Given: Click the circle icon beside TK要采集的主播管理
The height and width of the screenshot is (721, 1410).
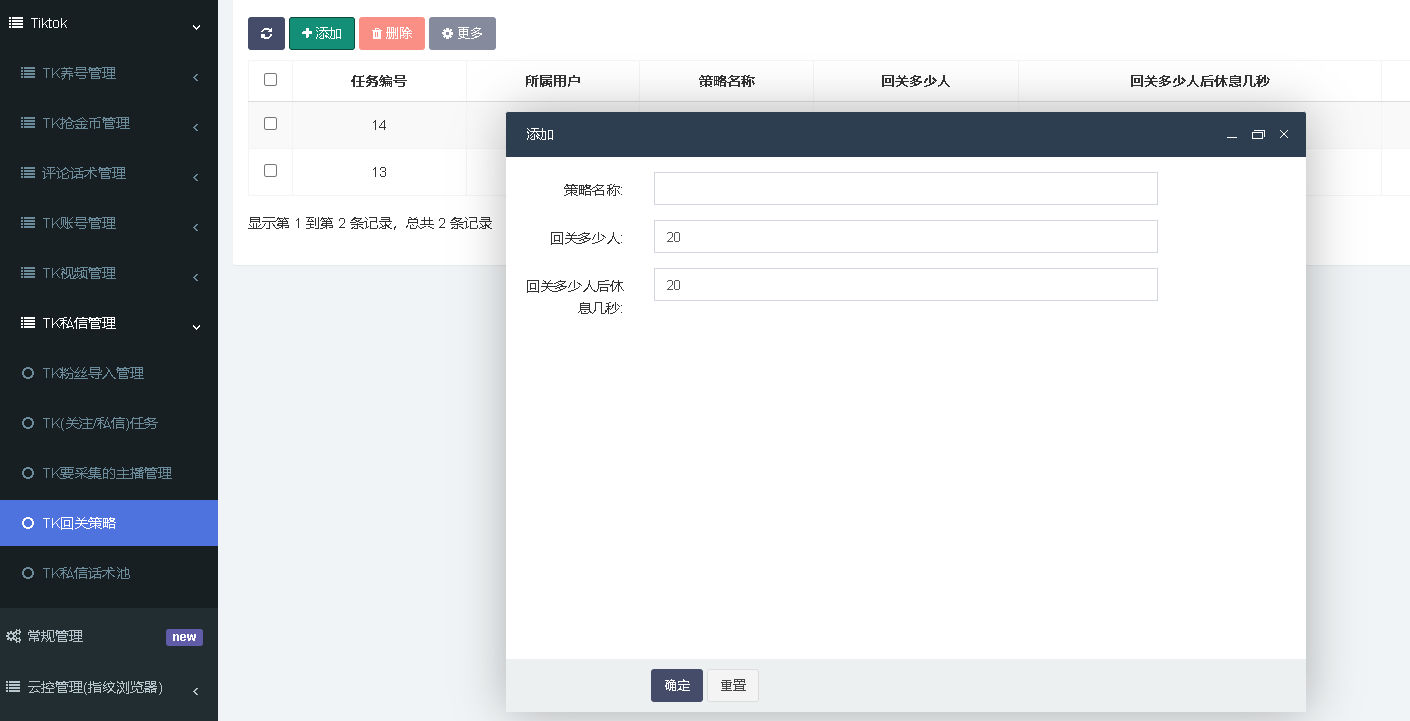Looking at the screenshot, I should (x=28, y=473).
